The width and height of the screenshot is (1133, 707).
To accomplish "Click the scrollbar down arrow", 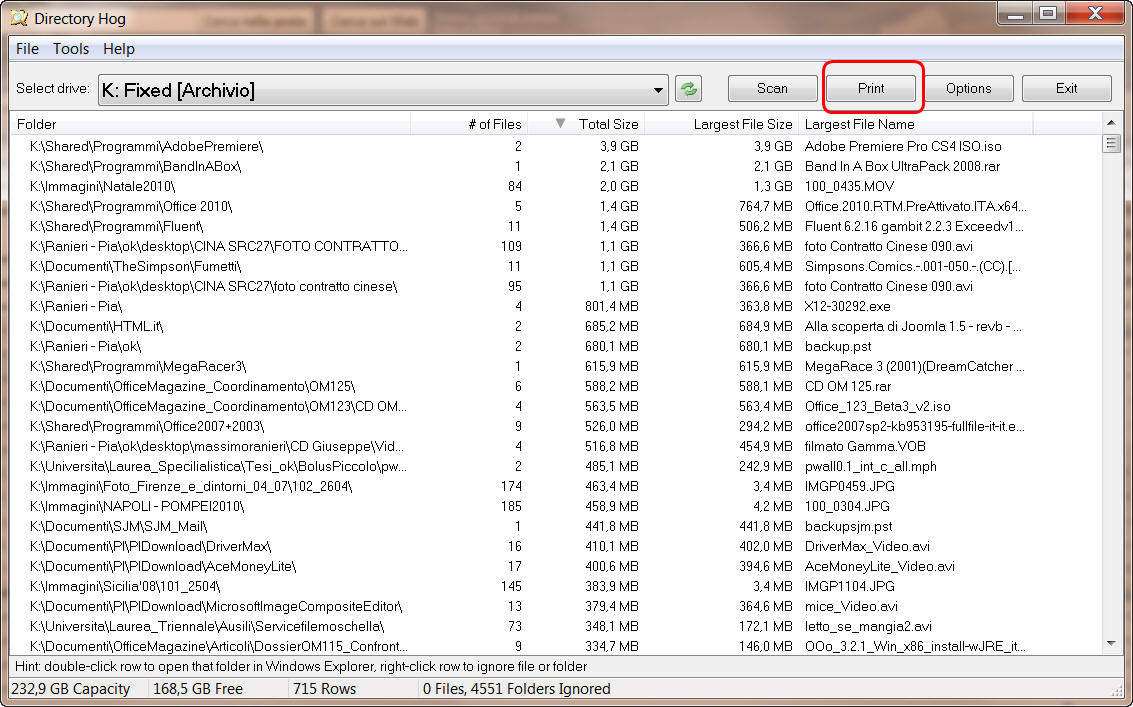I will (x=1112, y=645).
